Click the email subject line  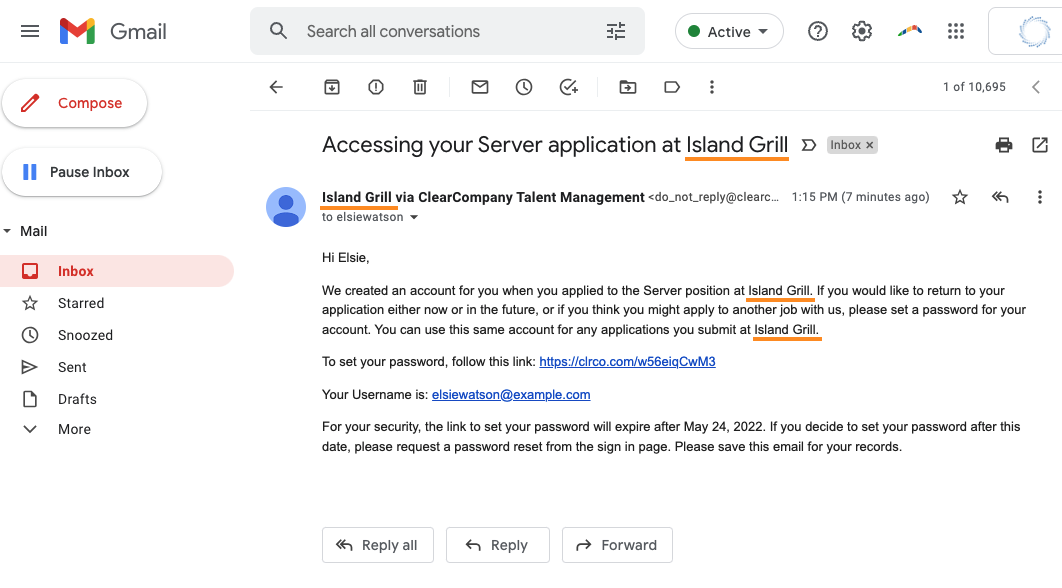tap(555, 145)
